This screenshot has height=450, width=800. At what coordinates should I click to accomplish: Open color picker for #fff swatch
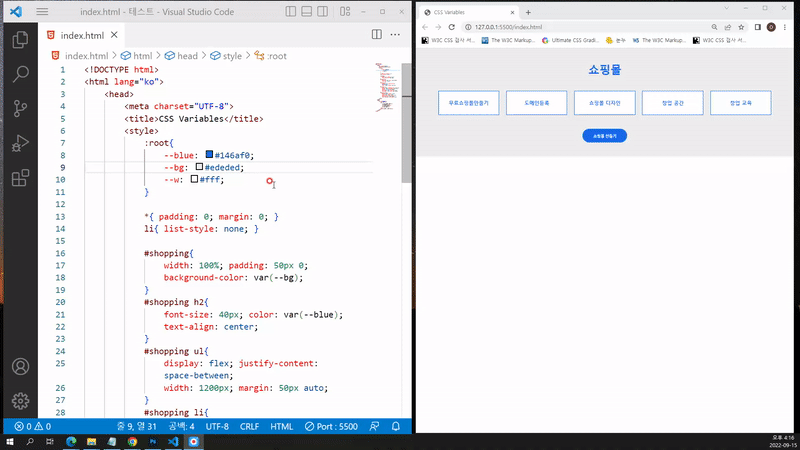pos(194,179)
